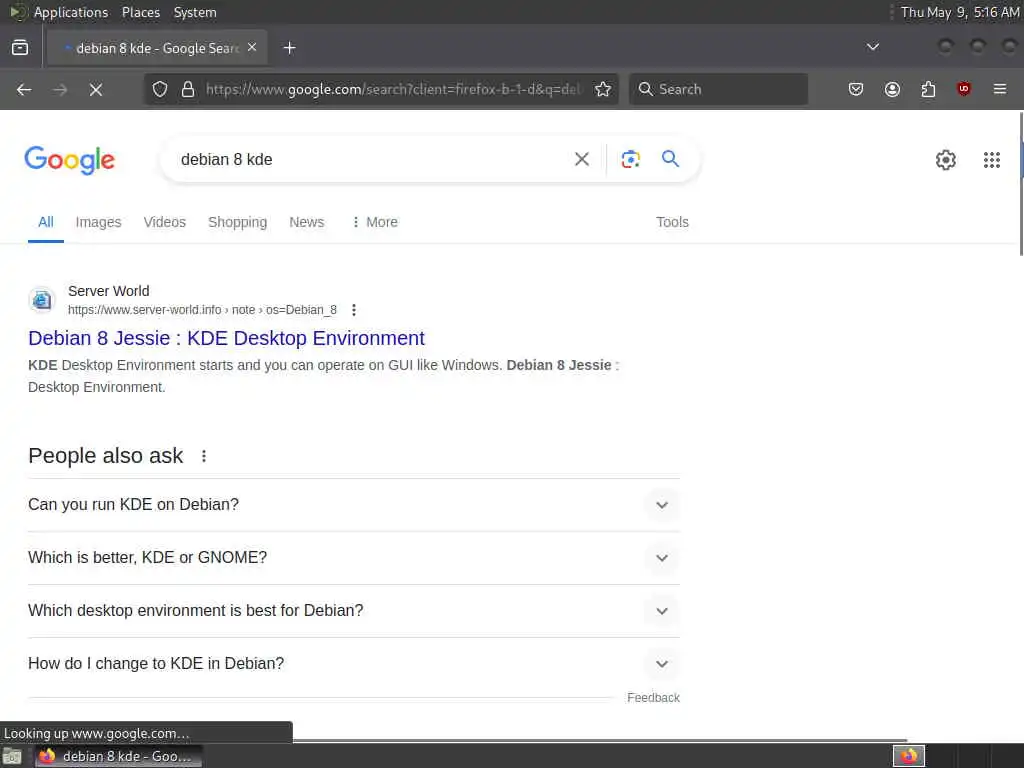The width and height of the screenshot is (1024, 768).
Task: Click the page vertical scrollbar
Action: (x=1021, y=184)
